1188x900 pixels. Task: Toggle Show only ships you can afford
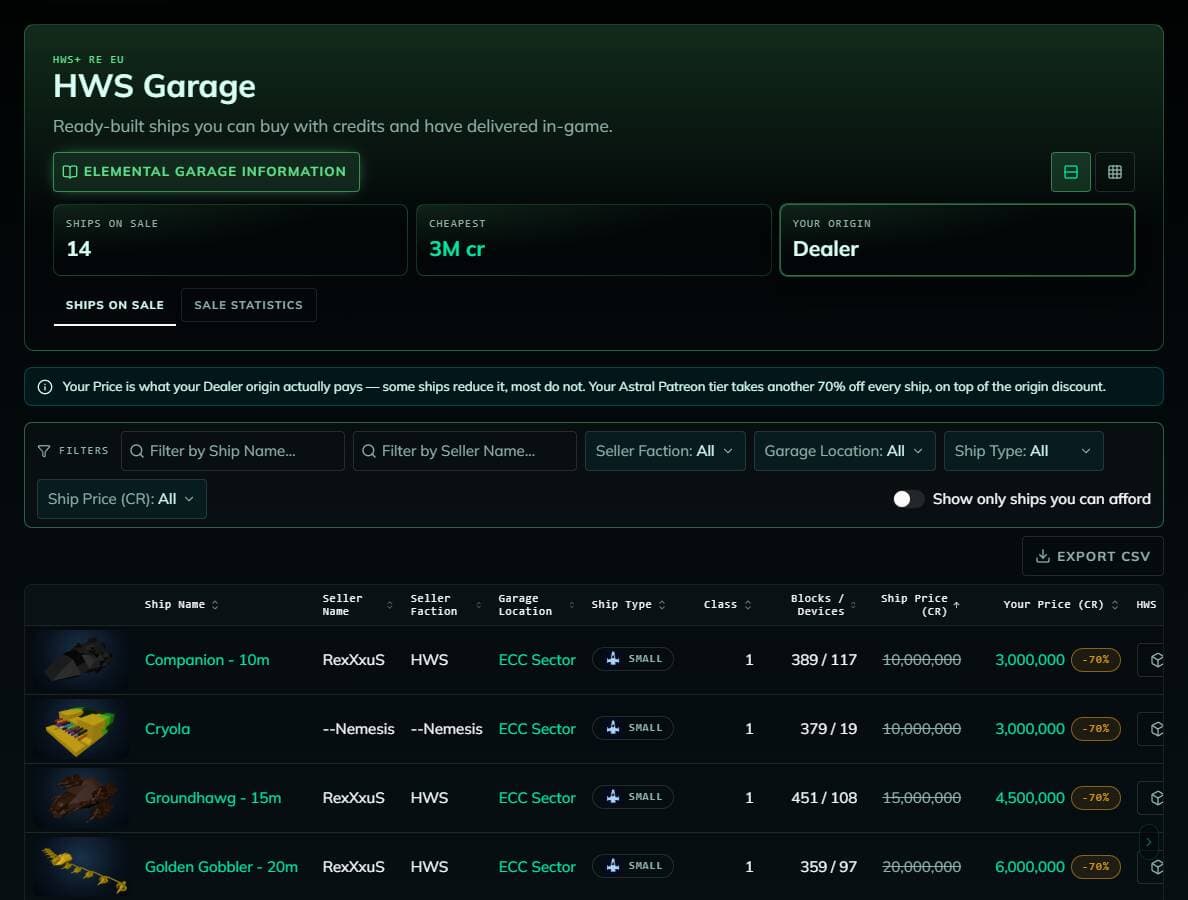908,498
